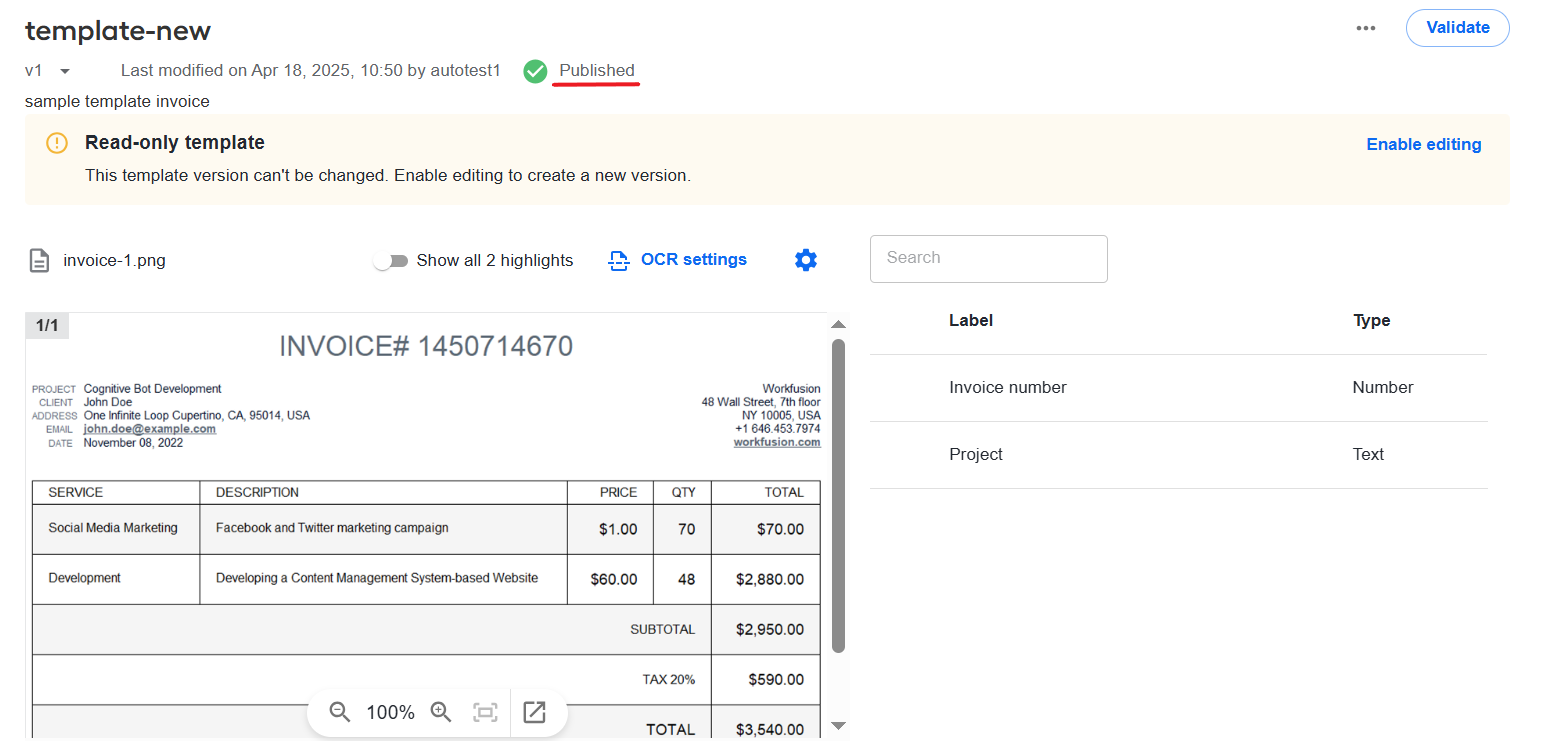Click the SUBTOTAL $2,950.00 value
This screenshot has height=741, width=1541.
[769, 630]
